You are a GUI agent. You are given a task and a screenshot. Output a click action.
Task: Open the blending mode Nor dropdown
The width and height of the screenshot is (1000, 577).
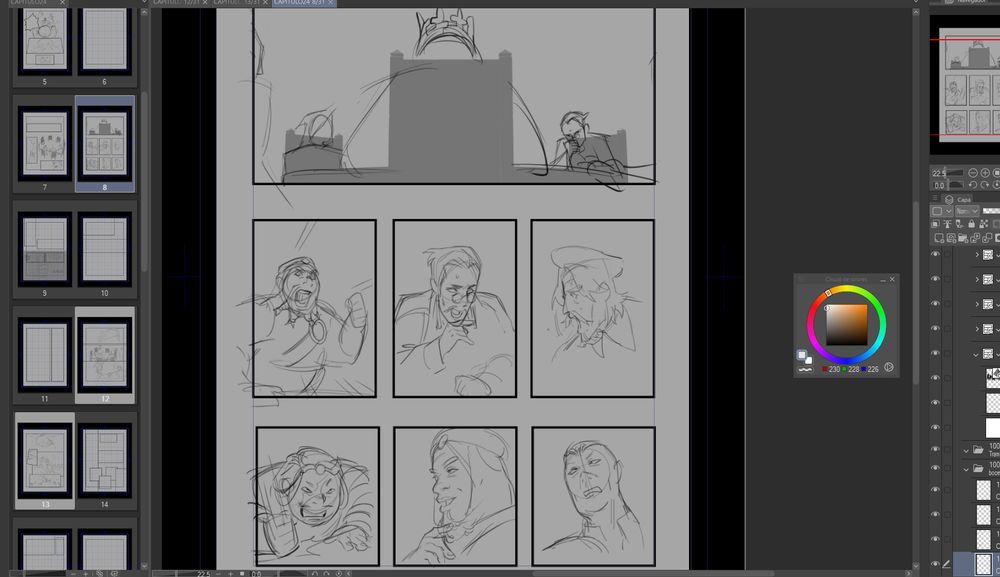point(967,211)
